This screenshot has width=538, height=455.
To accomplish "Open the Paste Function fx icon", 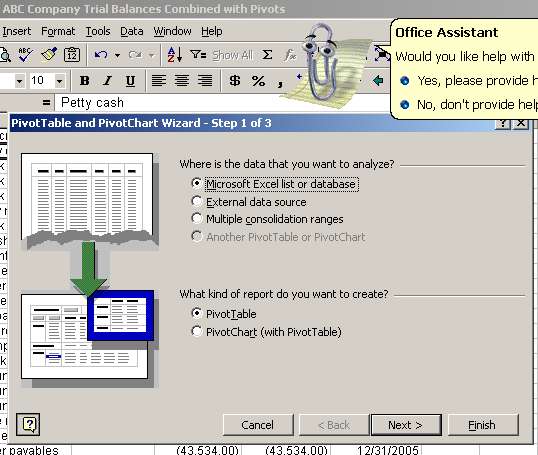I will pyautogui.click(x=290, y=55).
